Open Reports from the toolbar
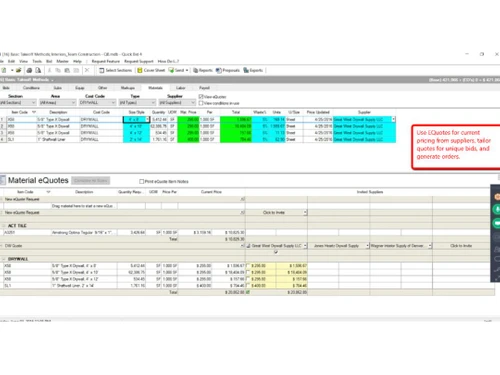500x375 pixels. (x=203, y=70)
